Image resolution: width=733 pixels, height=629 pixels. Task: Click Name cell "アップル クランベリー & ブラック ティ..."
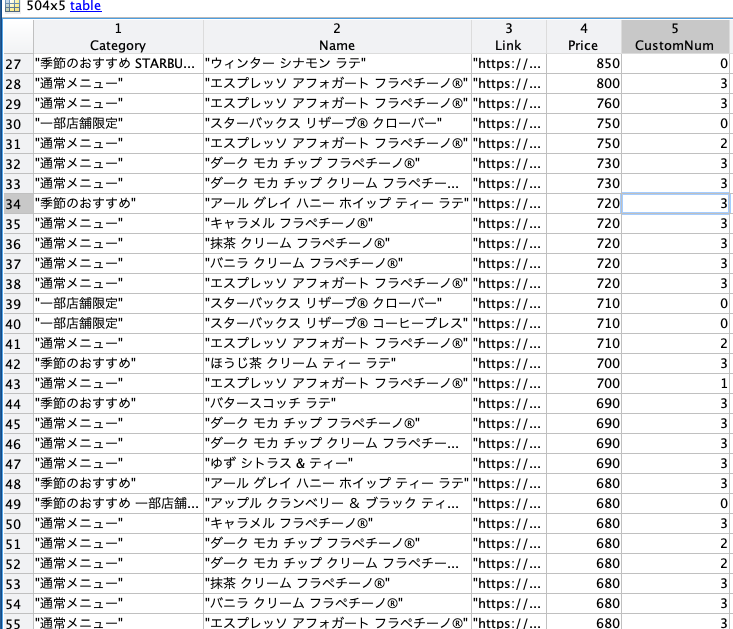(337, 504)
